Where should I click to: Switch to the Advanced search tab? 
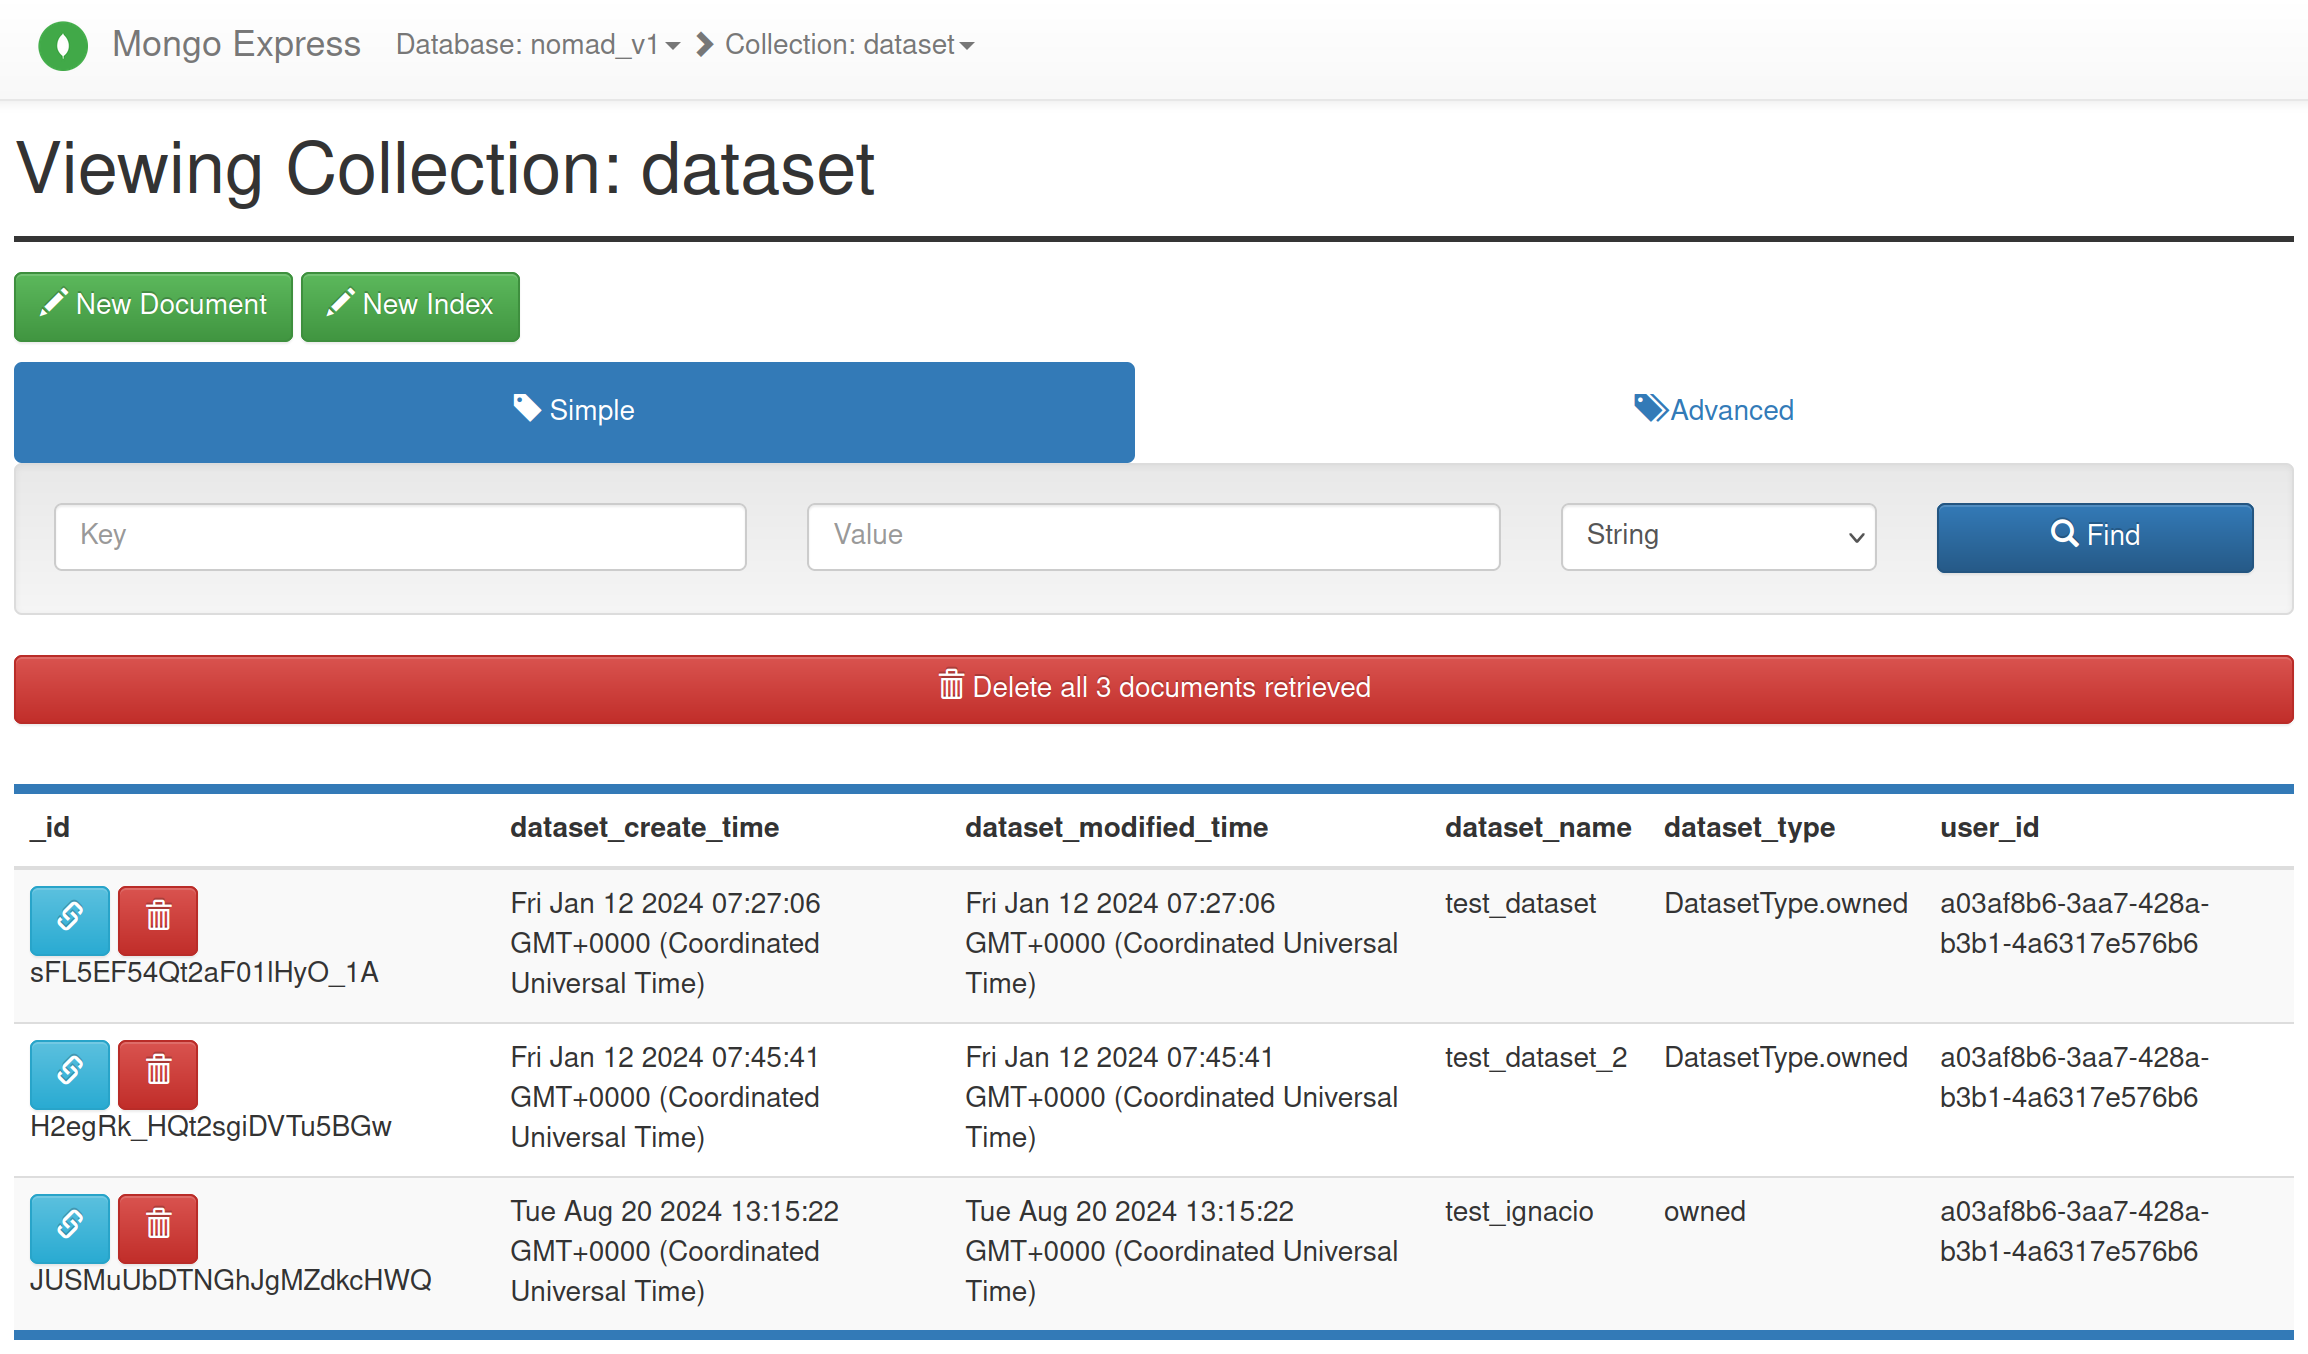coord(1714,410)
